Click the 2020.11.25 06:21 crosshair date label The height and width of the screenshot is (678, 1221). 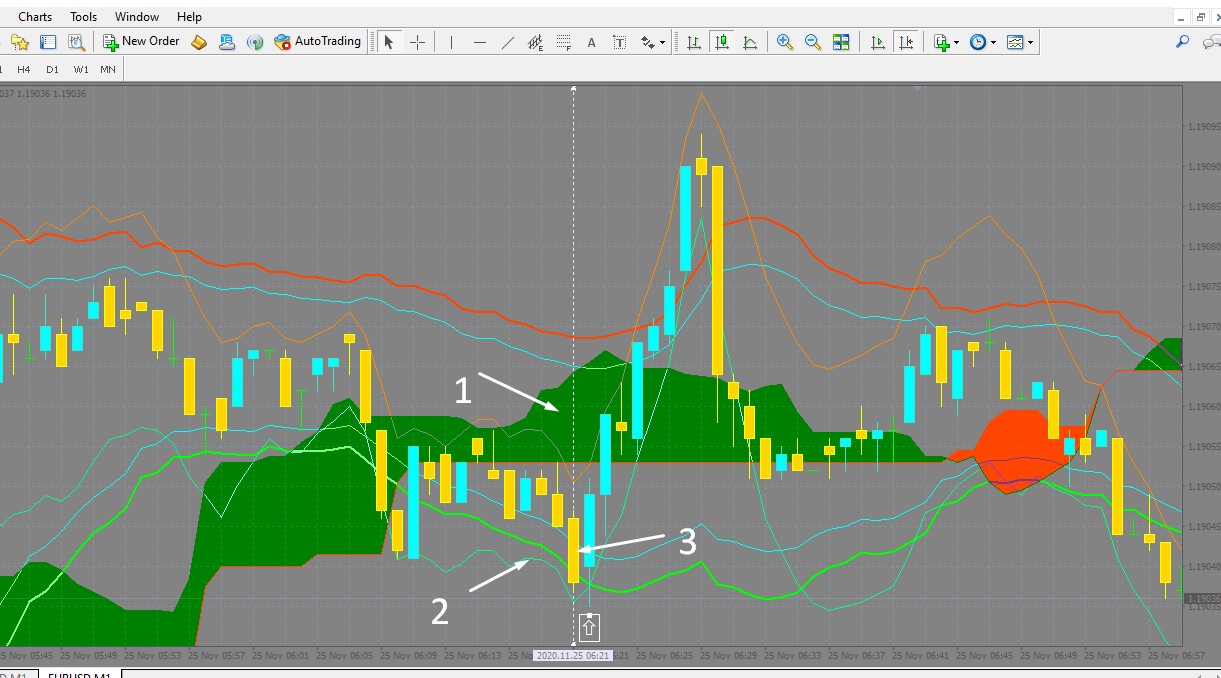(x=573, y=656)
